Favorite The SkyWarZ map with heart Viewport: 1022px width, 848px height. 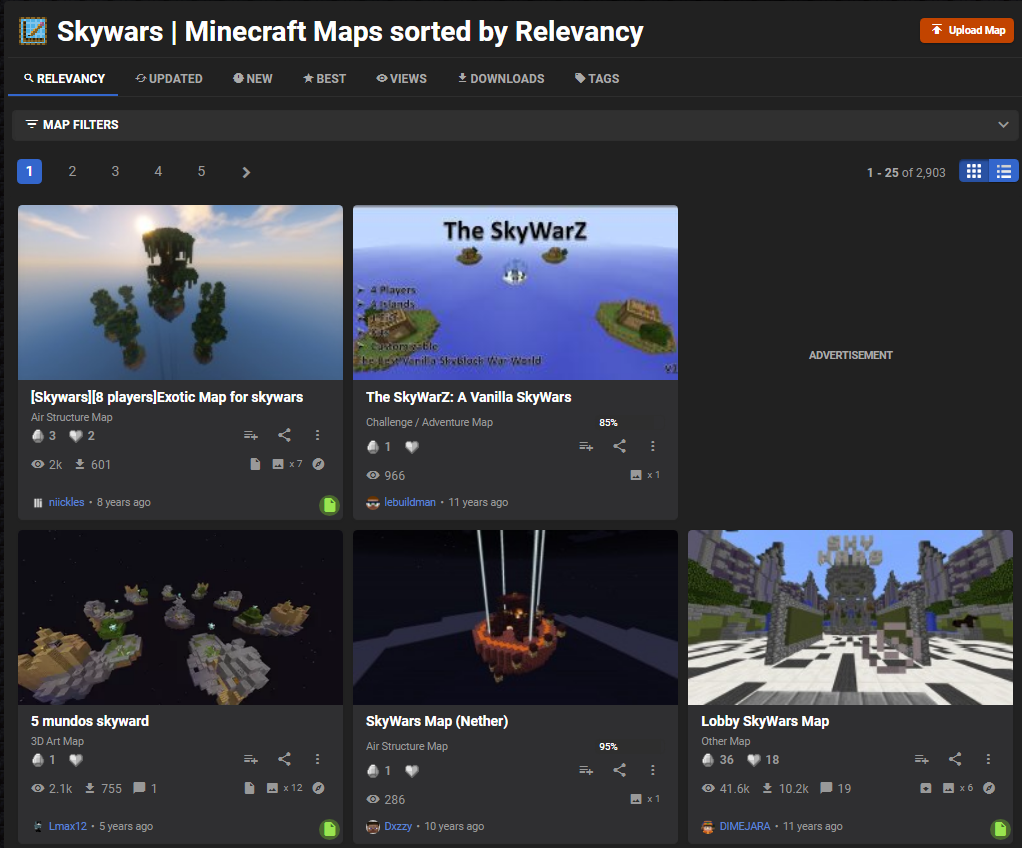click(412, 447)
